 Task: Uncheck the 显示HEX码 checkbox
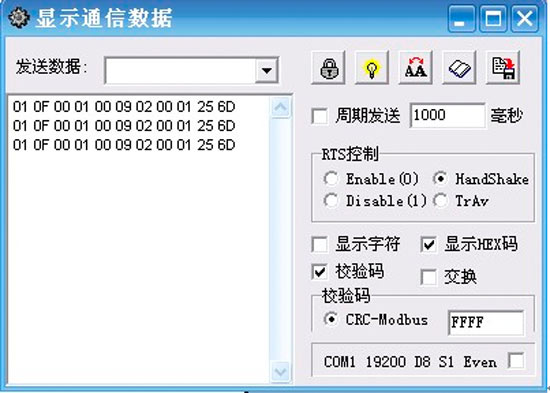pos(429,244)
